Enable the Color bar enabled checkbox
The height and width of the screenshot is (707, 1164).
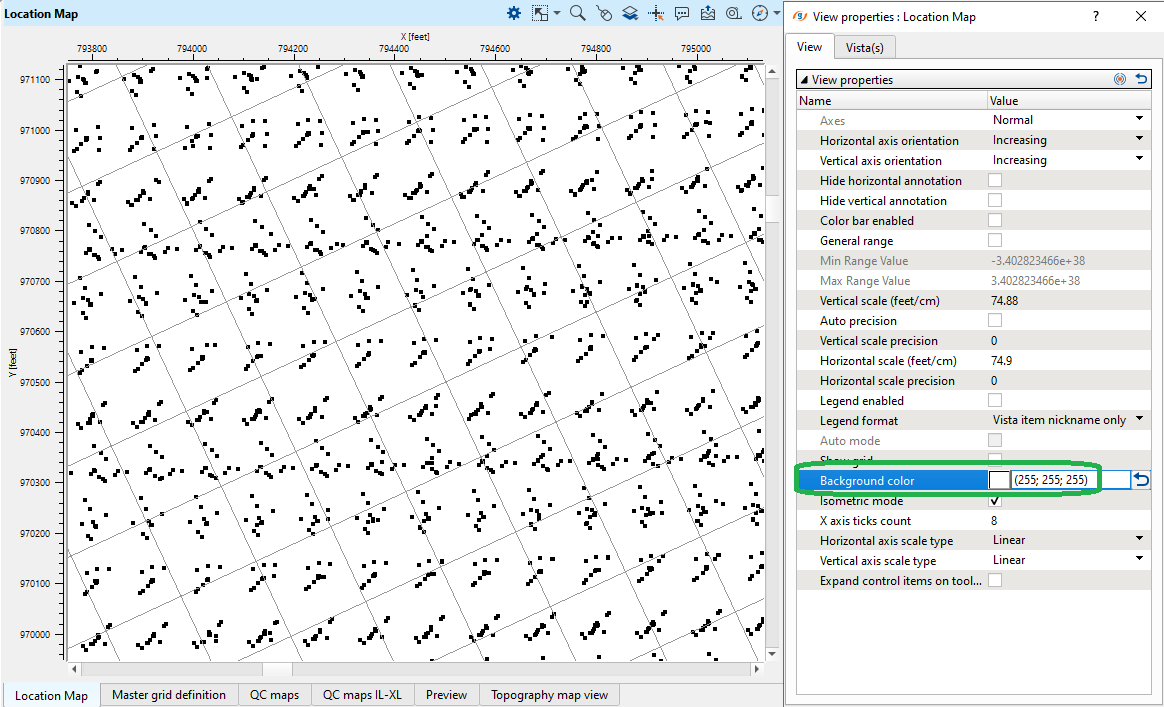pos(995,221)
